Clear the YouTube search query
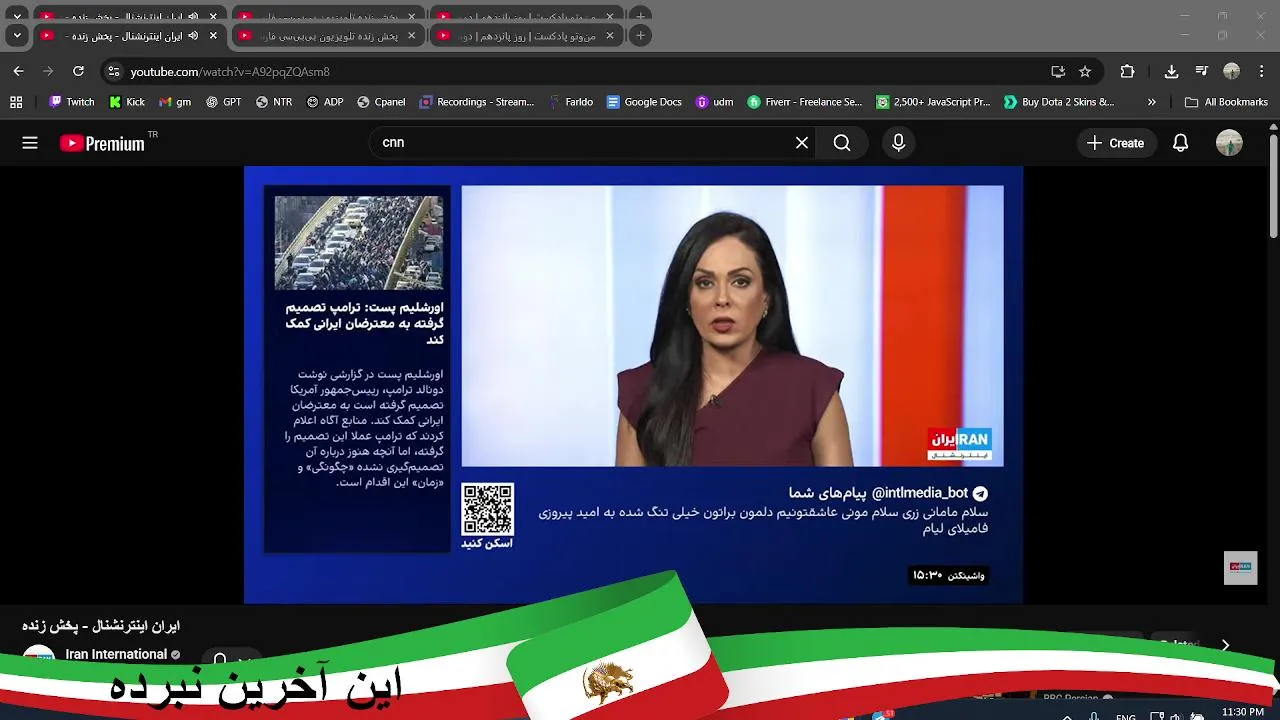Image resolution: width=1280 pixels, height=720 pixels. coord(801,143)
